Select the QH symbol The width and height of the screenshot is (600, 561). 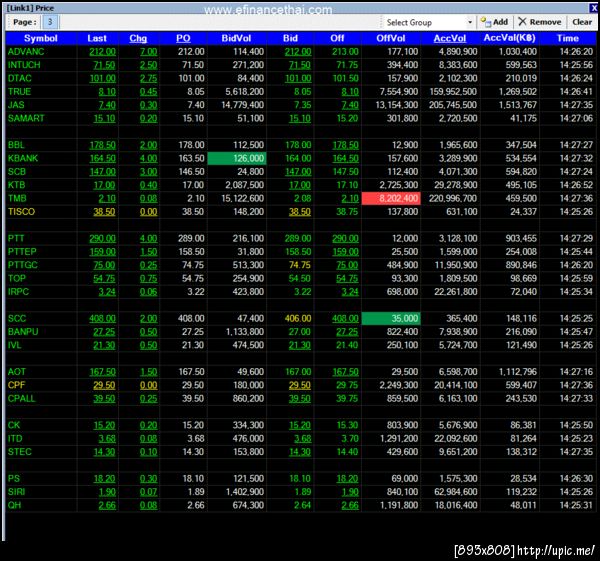tap(14, 506)
